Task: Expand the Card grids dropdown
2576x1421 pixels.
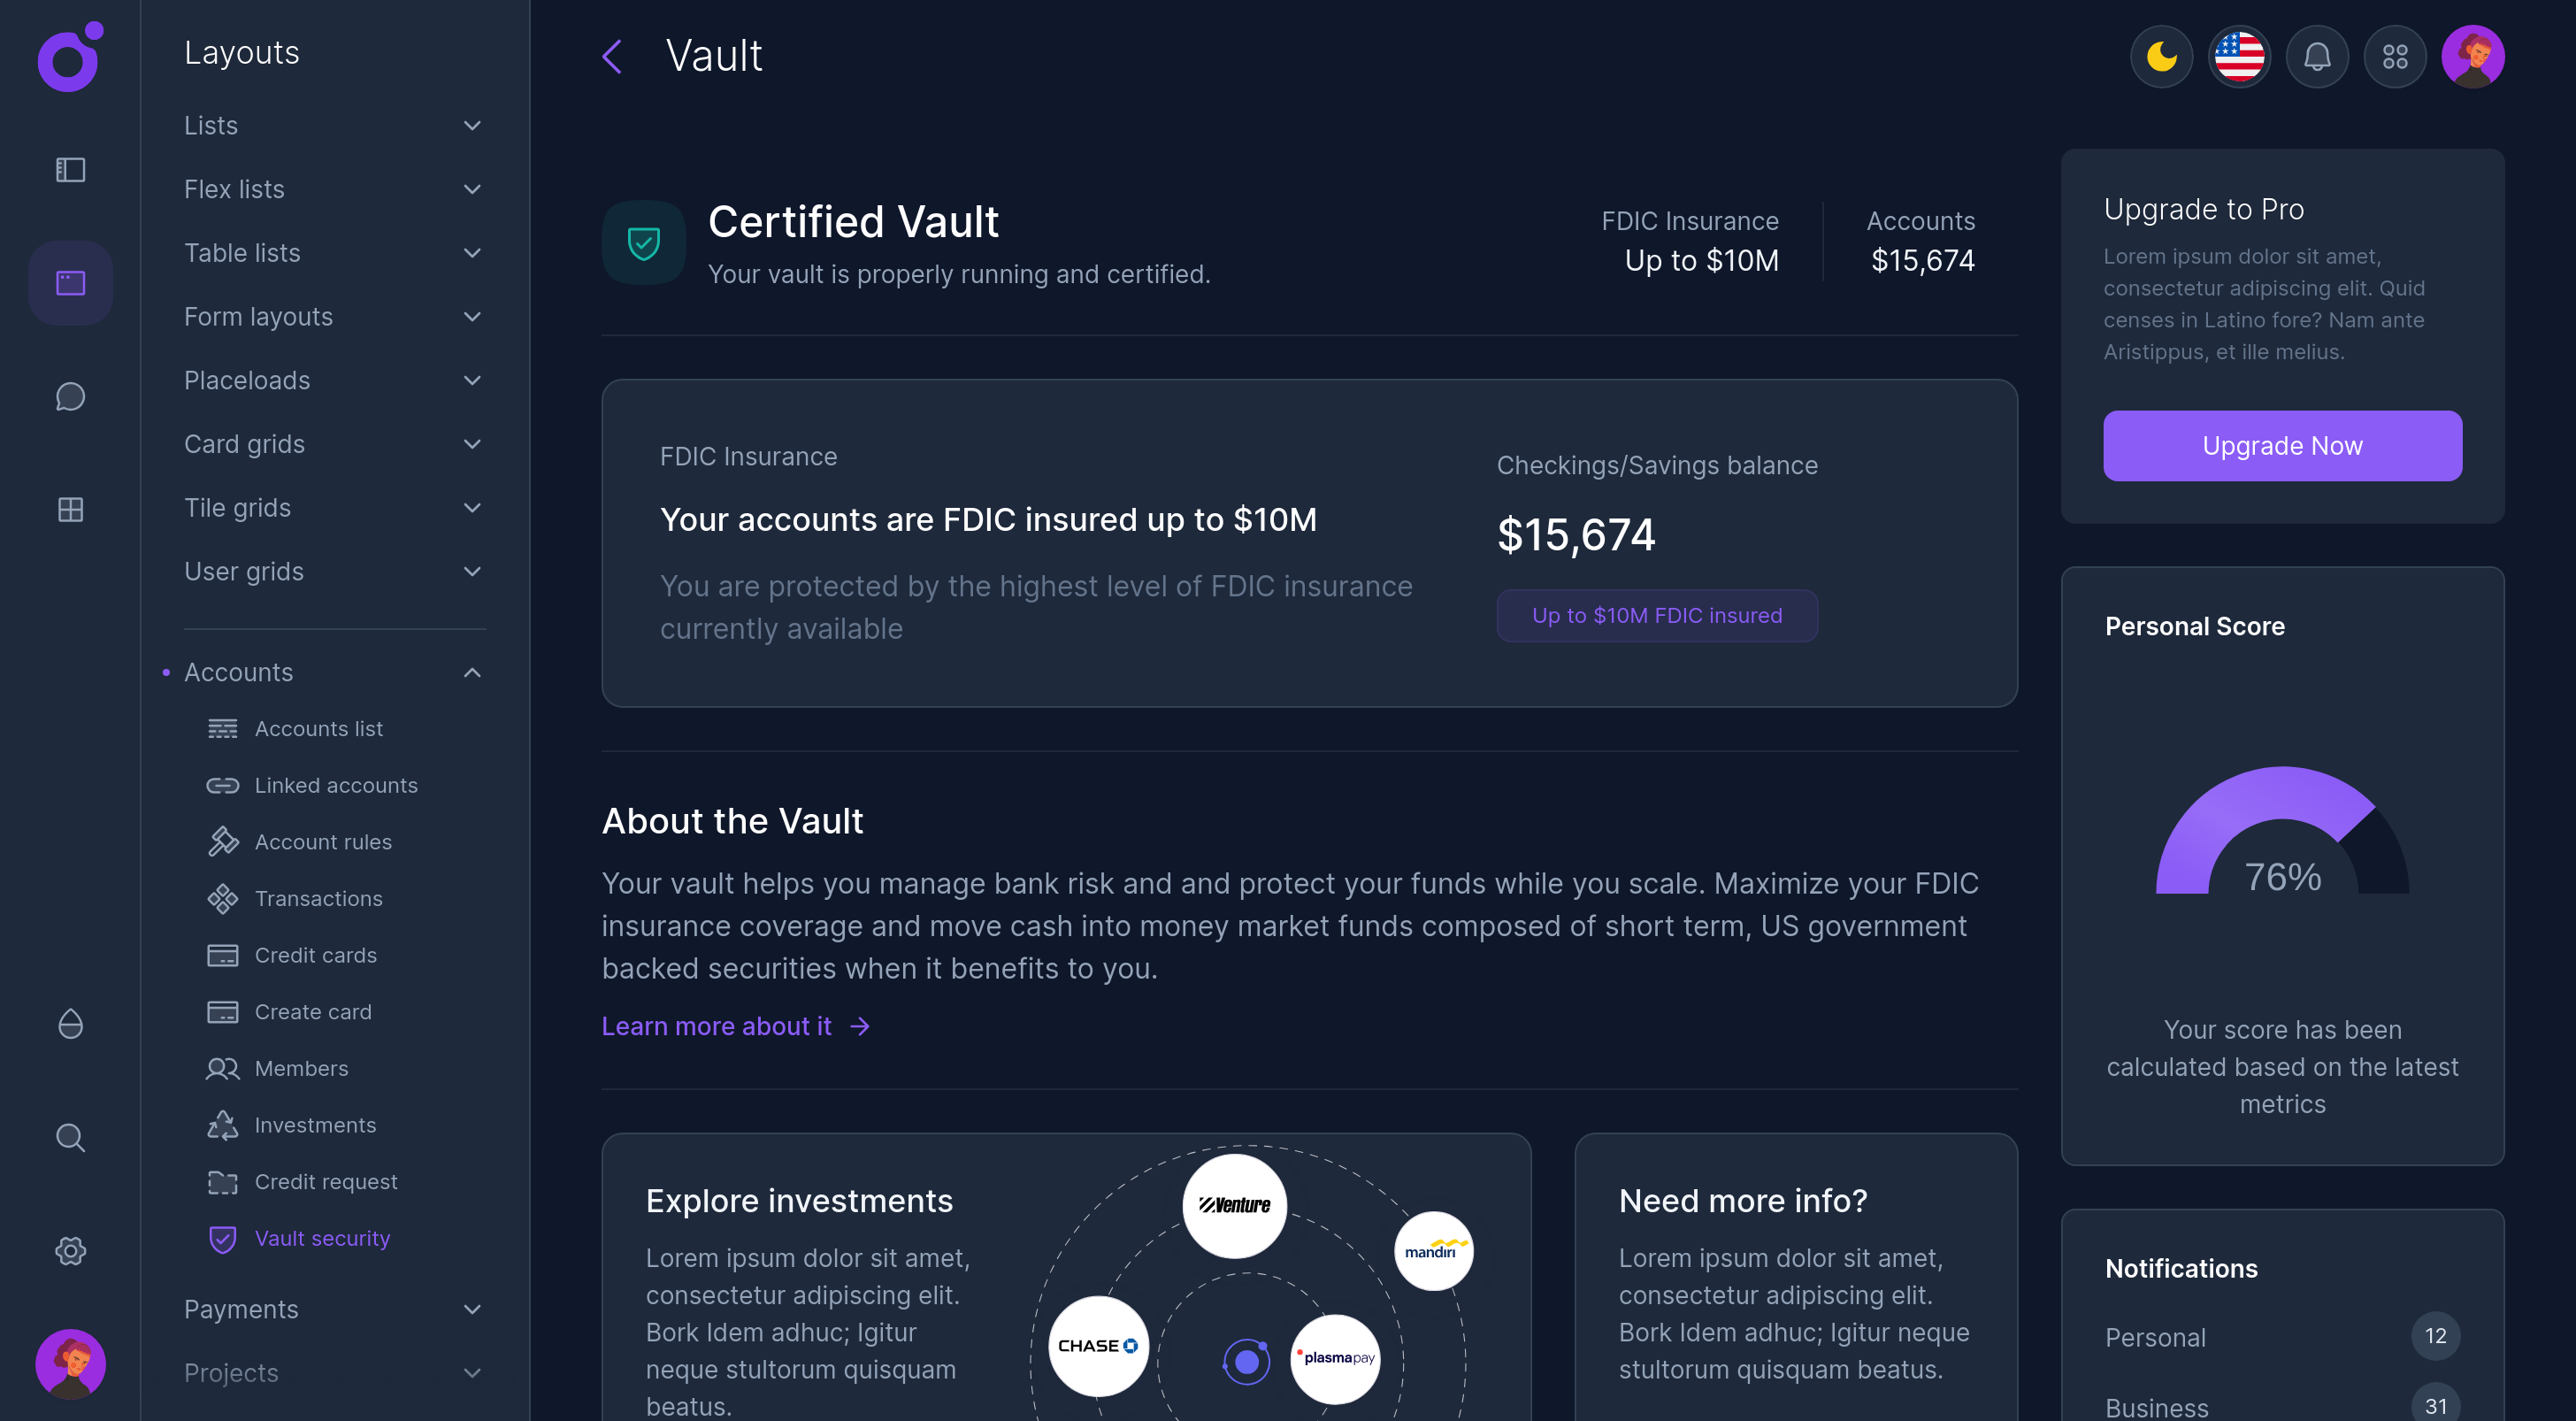Action: 472,444
